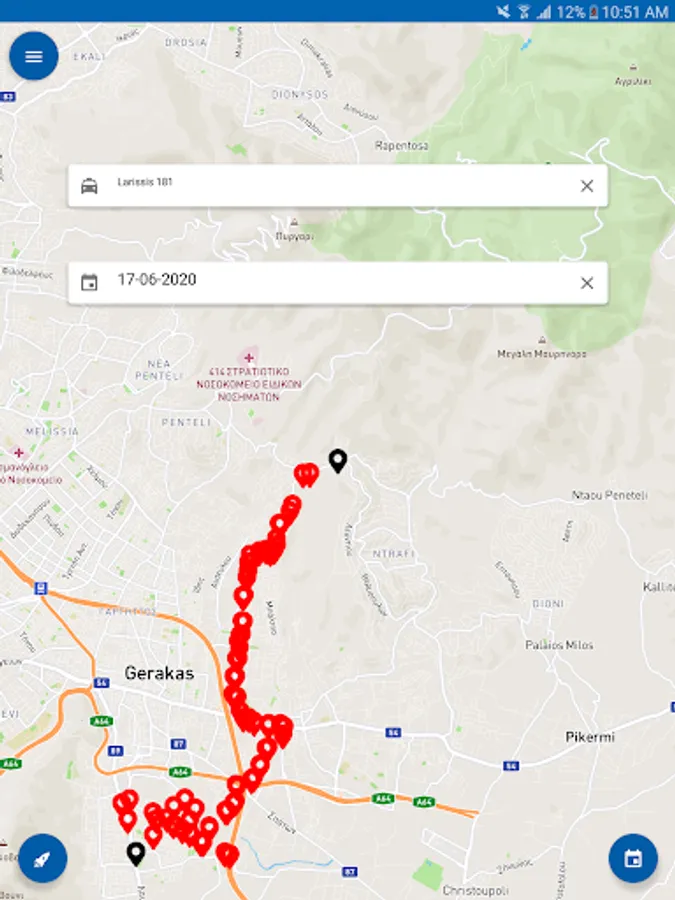Clear the Larissis 181 vehicle field
This screenshot has width=675, height=900.
(587, 186)
